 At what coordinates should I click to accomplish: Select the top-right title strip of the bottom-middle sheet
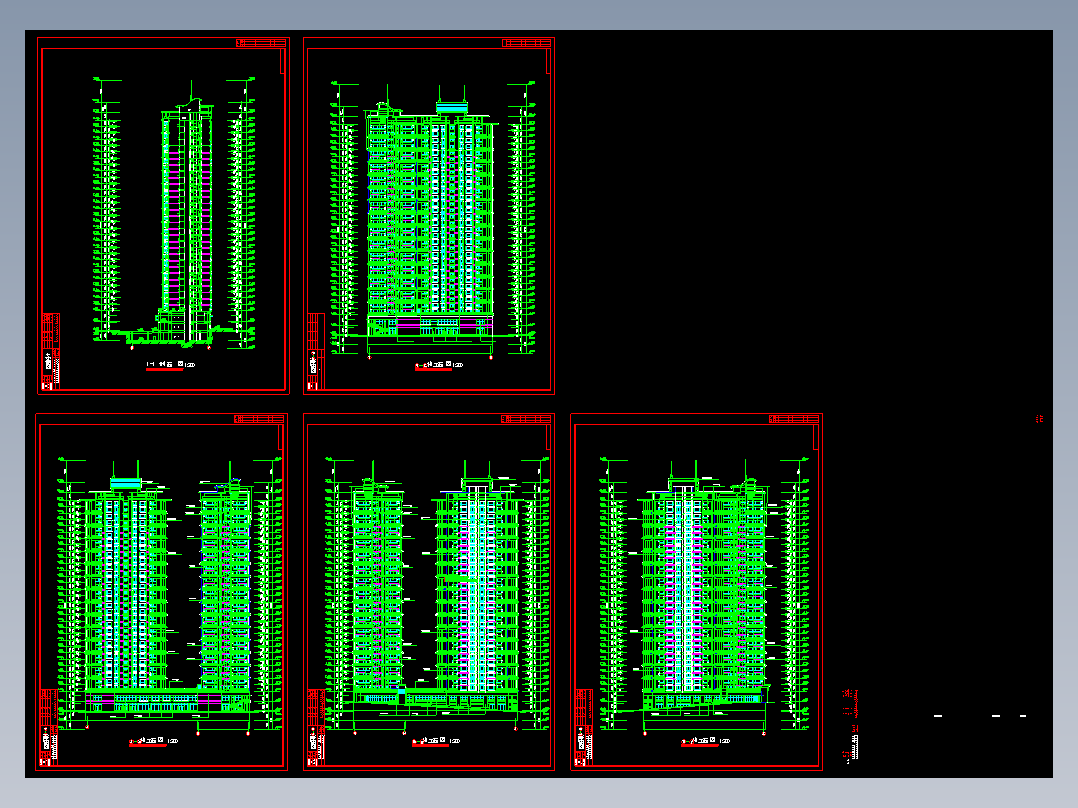[526, 419]
